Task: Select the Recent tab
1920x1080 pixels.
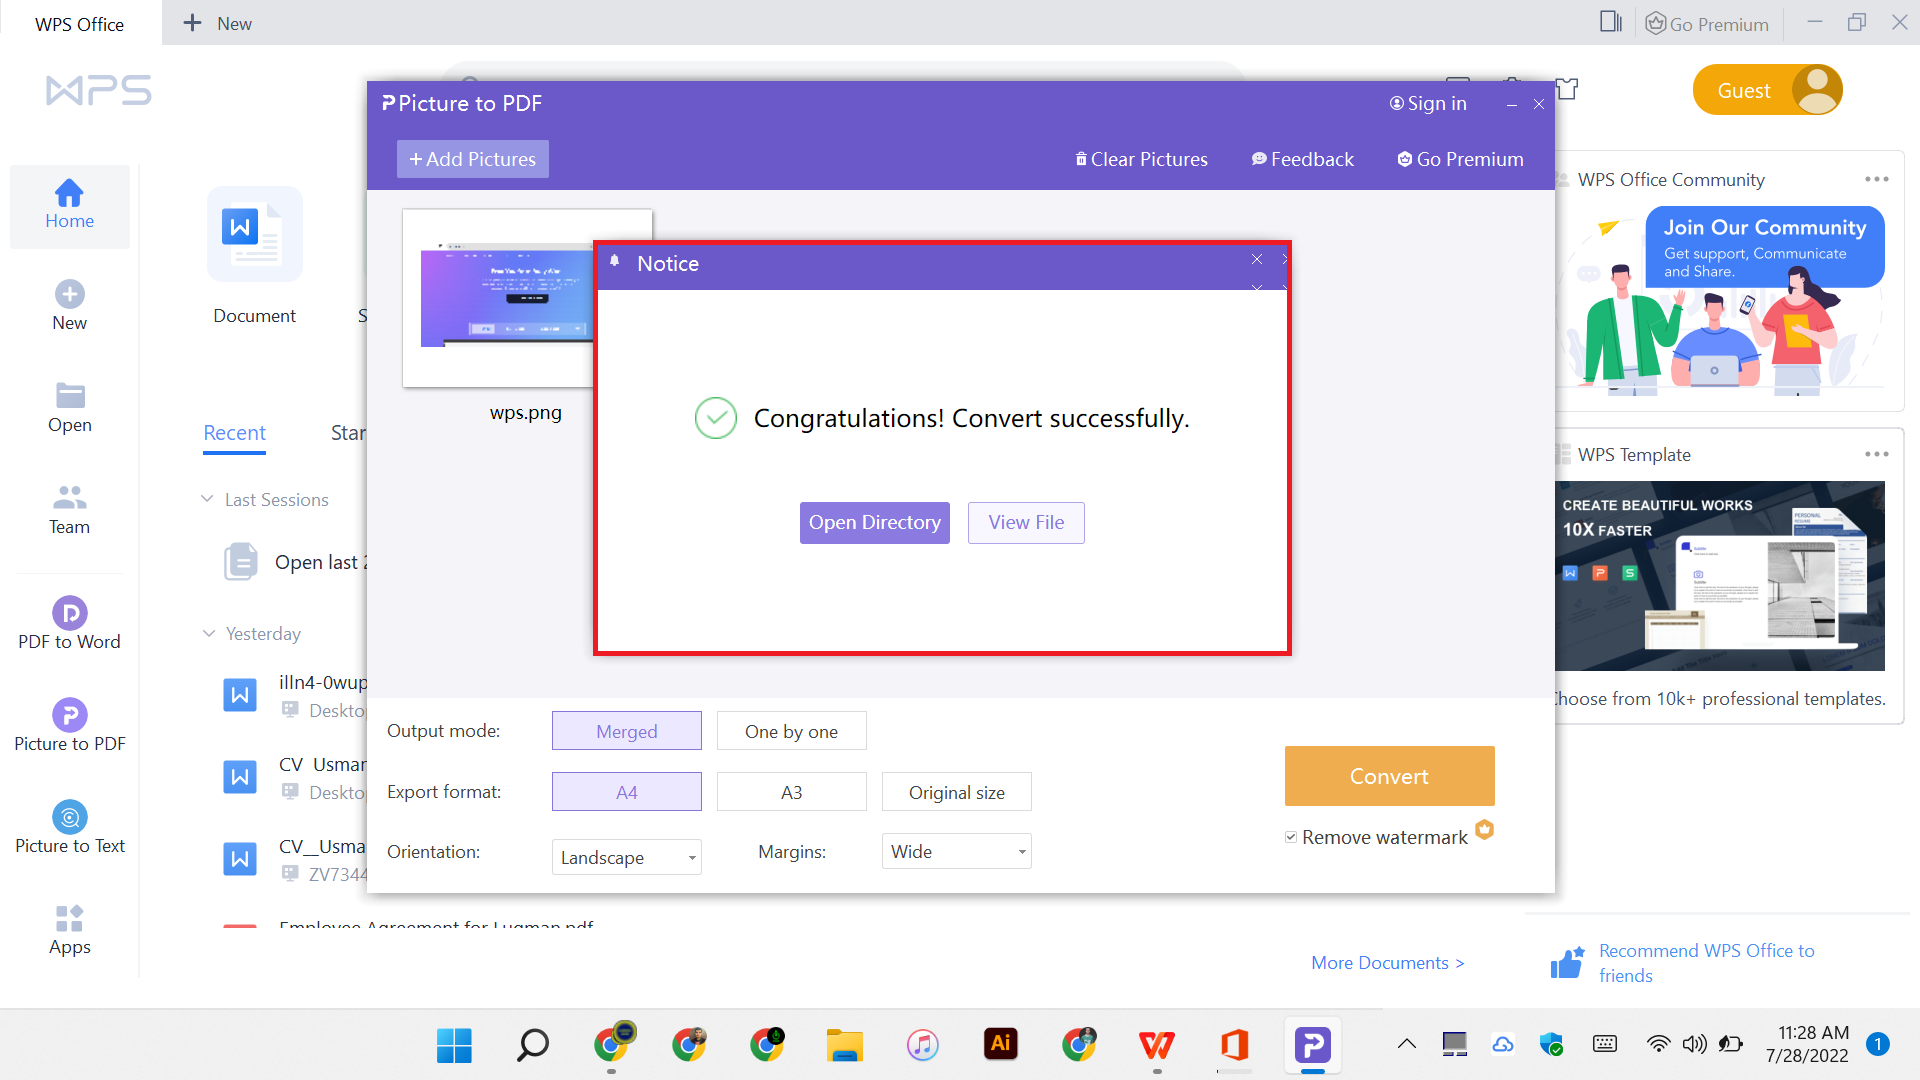Action: point(234,432)
